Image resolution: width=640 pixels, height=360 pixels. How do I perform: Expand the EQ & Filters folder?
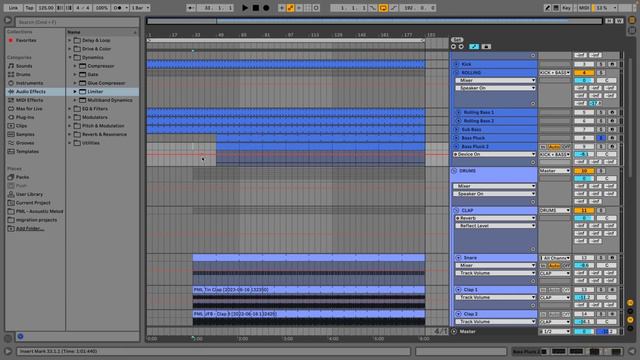[x=70, y=109]
